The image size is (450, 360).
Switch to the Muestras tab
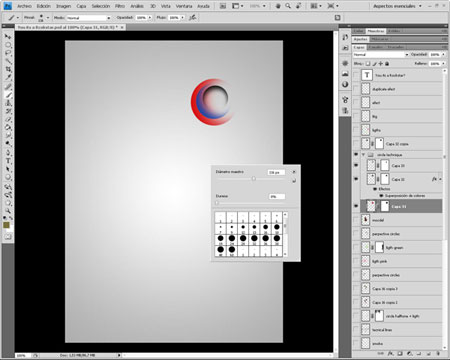click(376, 31)
